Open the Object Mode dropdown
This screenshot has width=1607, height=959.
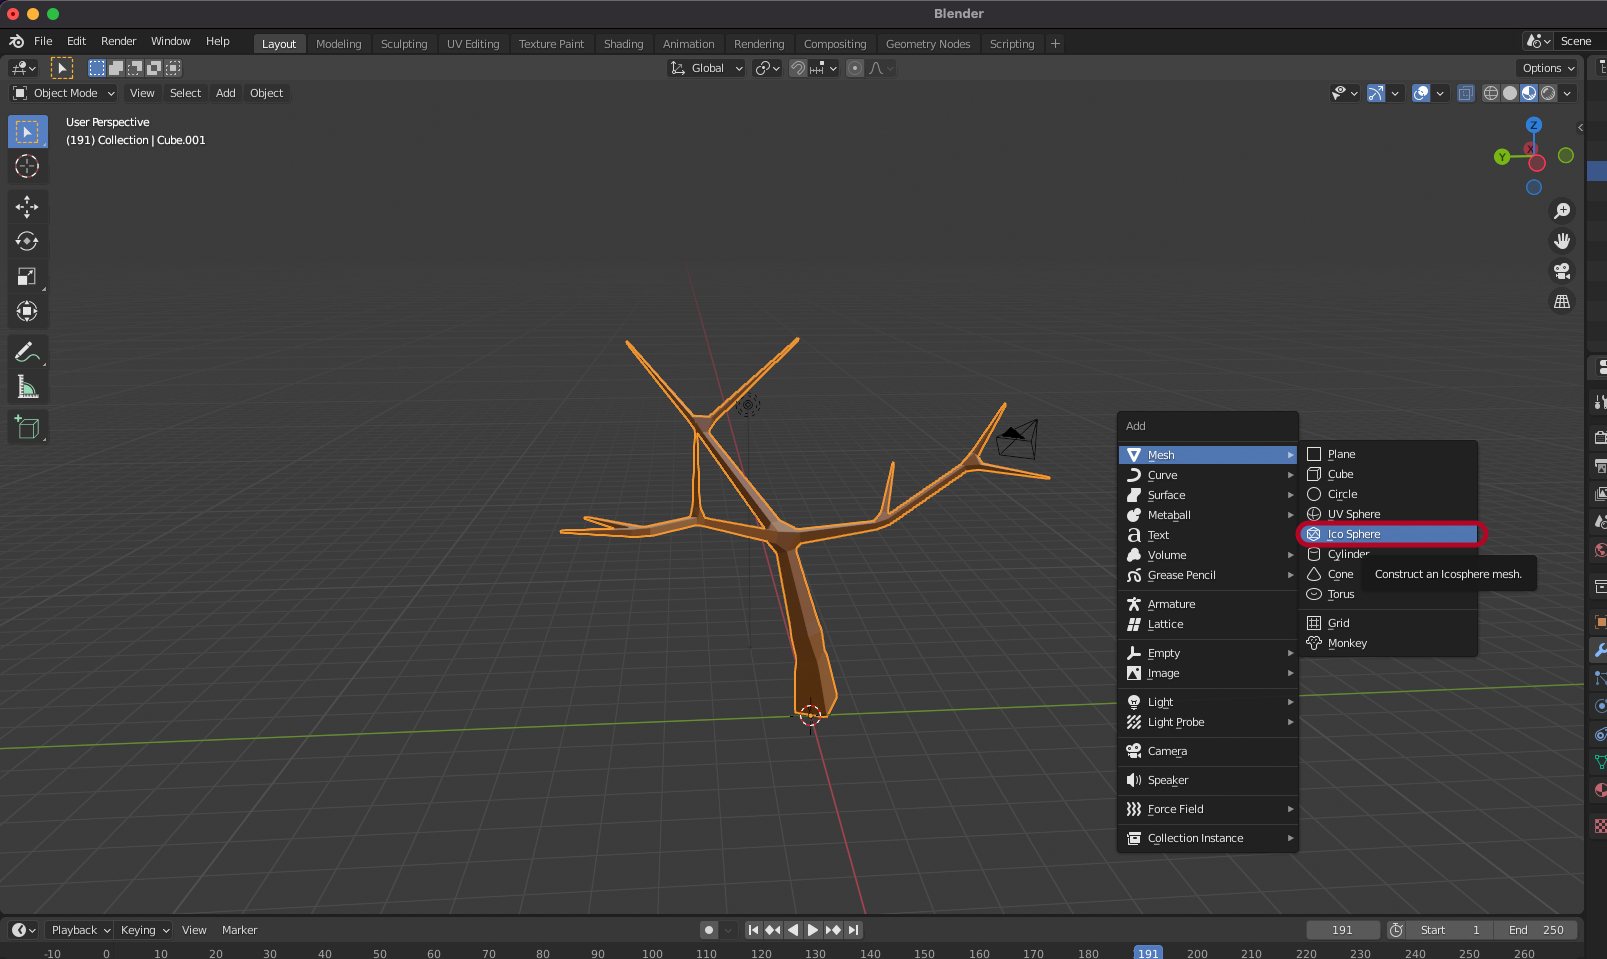[x=64, y=93]
